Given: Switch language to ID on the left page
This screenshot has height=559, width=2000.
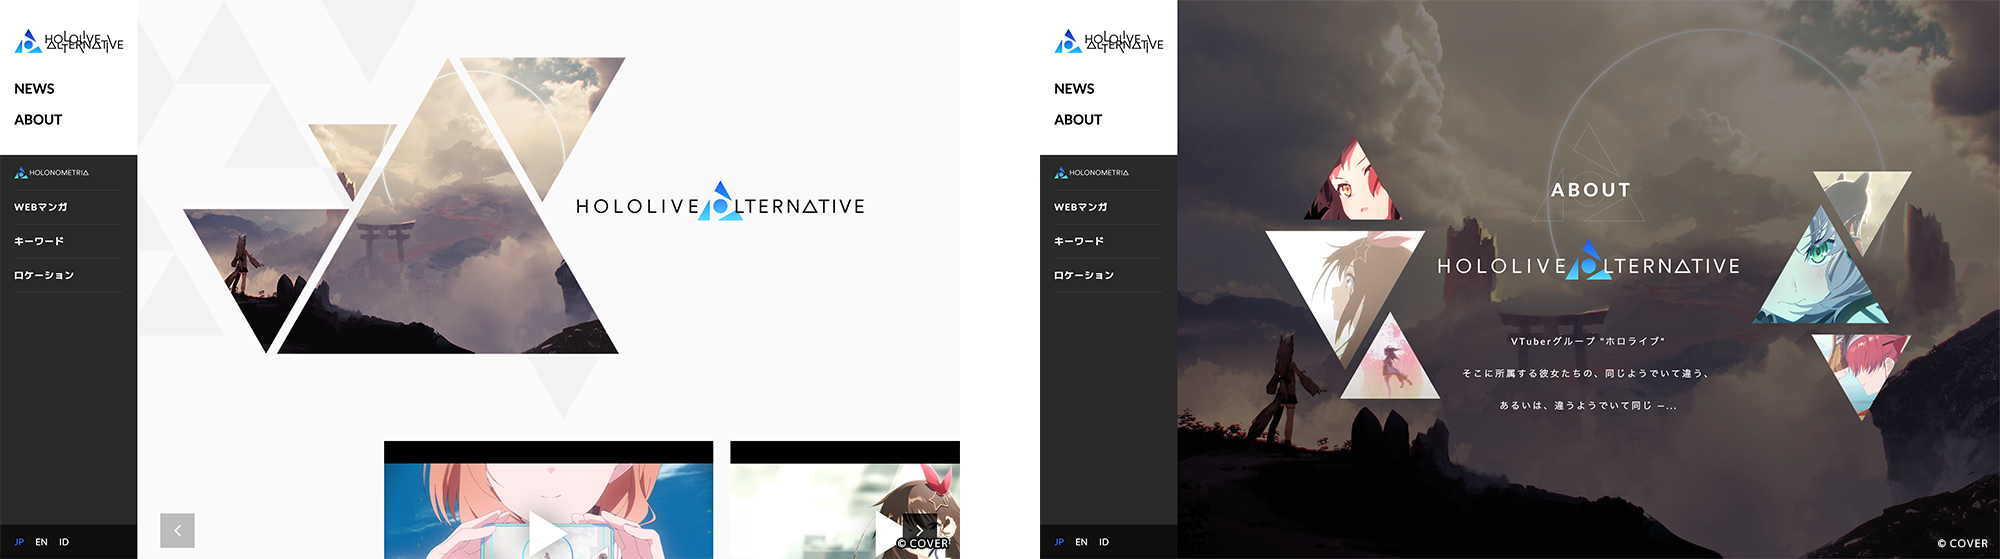Looking at the screenshot, I should pyautogui.click(x=64, y=542).
